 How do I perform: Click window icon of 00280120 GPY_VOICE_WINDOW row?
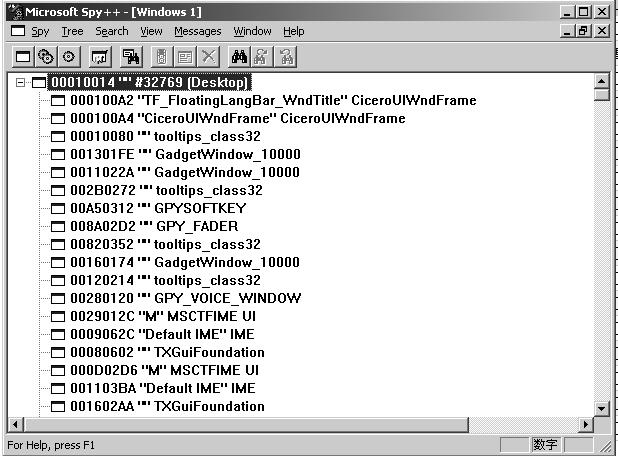tap(58, 299)
